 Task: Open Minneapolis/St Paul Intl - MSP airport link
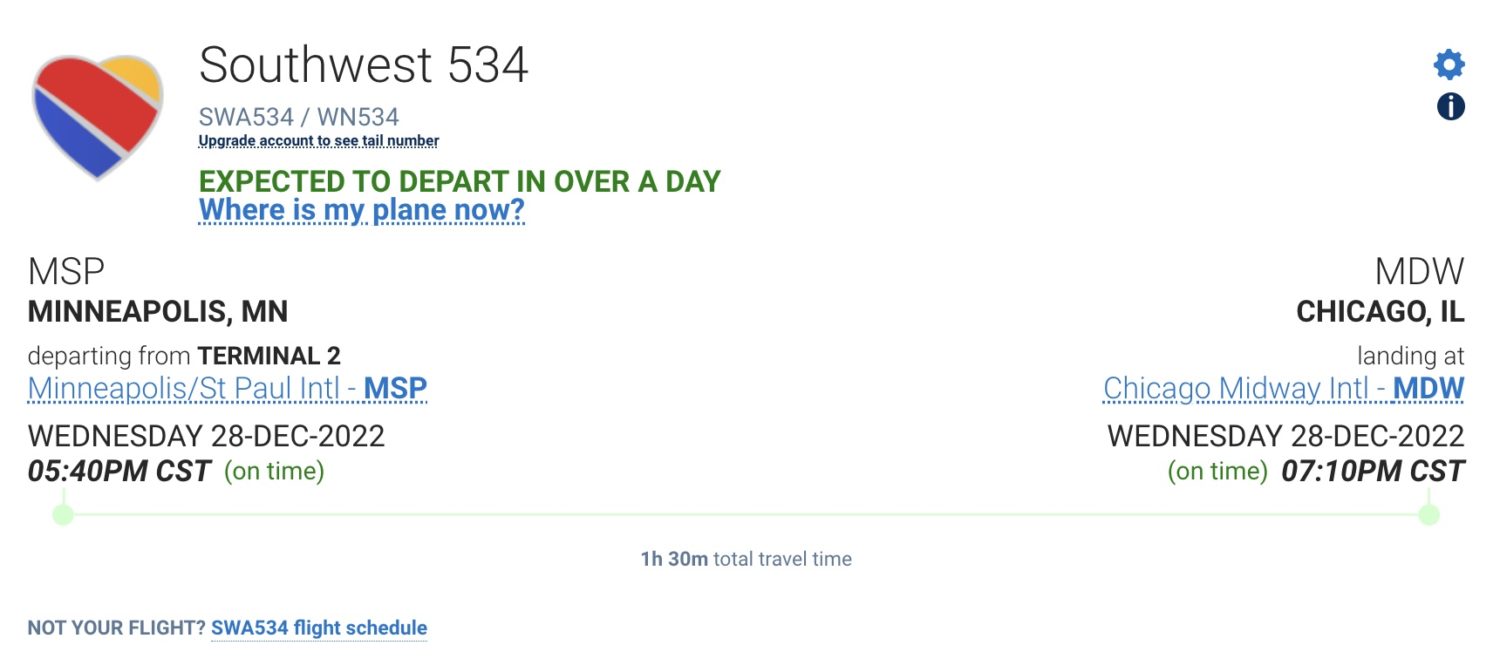(x=227, y=388)
